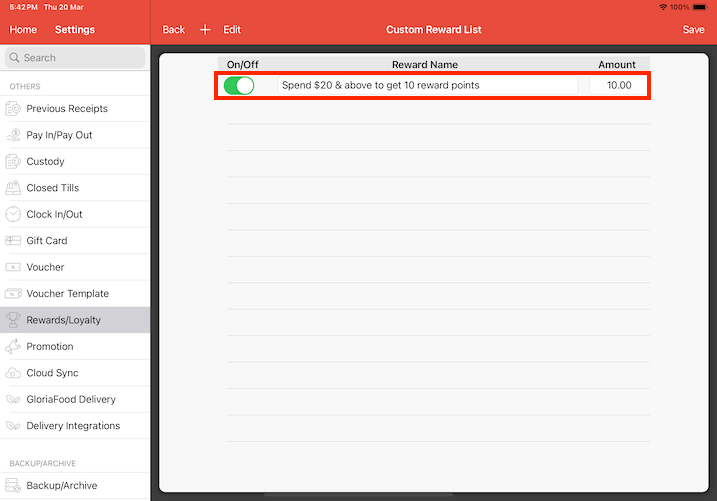Click the Promotion megaphone icon
Viewport: 717px width, 501px height.
13,346
